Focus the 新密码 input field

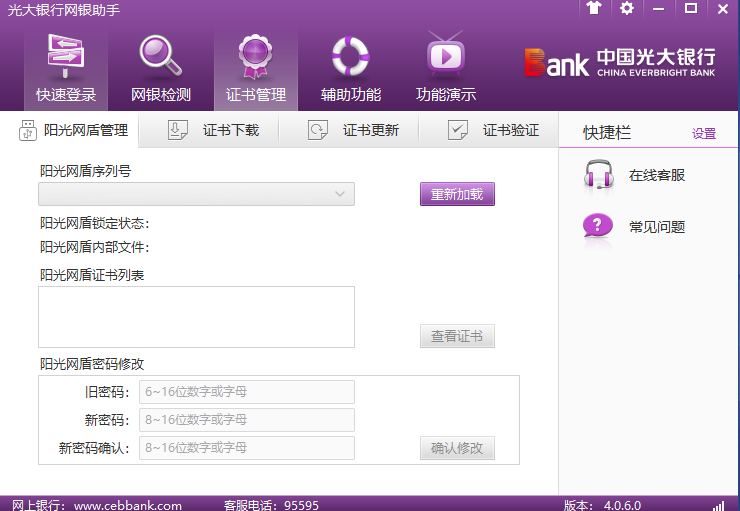click(247, 420)
